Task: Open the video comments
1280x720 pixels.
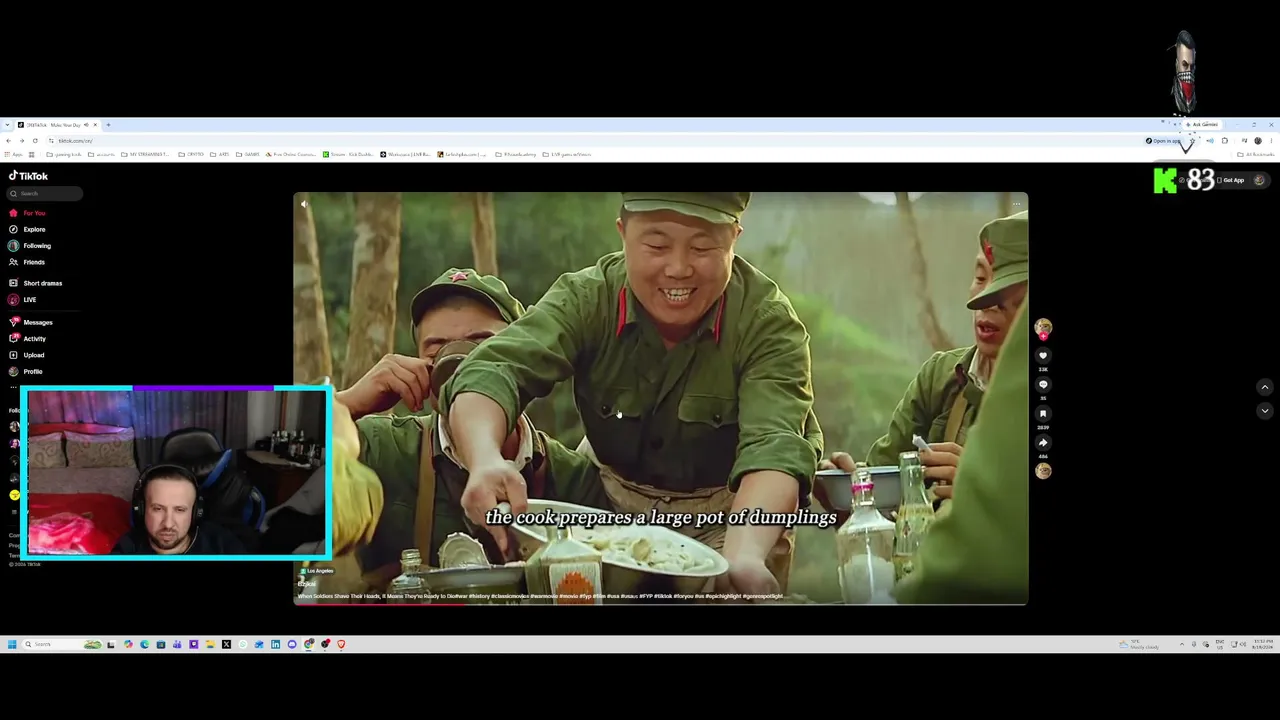Action: [x=1043, y=385]
